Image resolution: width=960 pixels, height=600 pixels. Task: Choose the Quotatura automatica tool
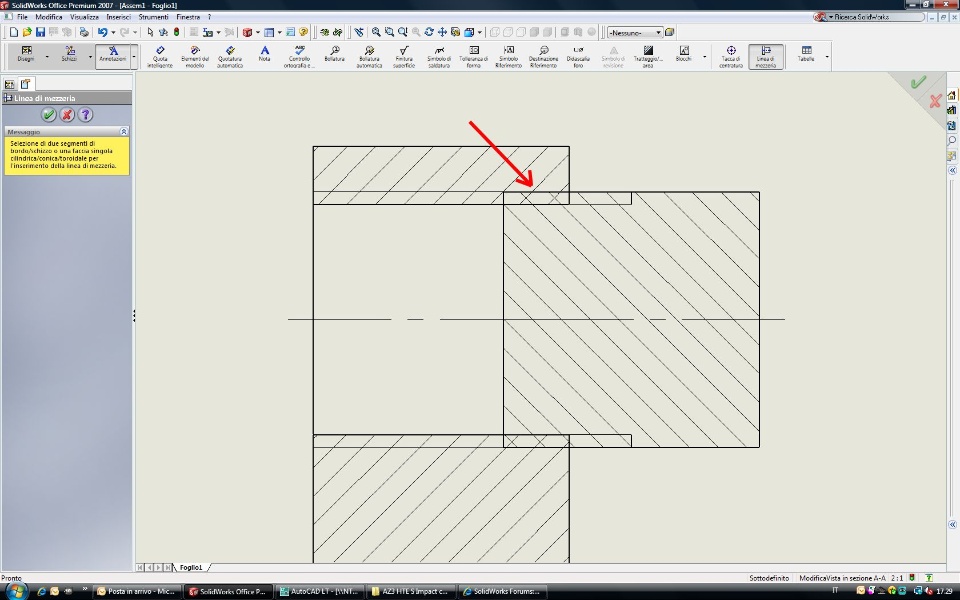pos(230,56)
